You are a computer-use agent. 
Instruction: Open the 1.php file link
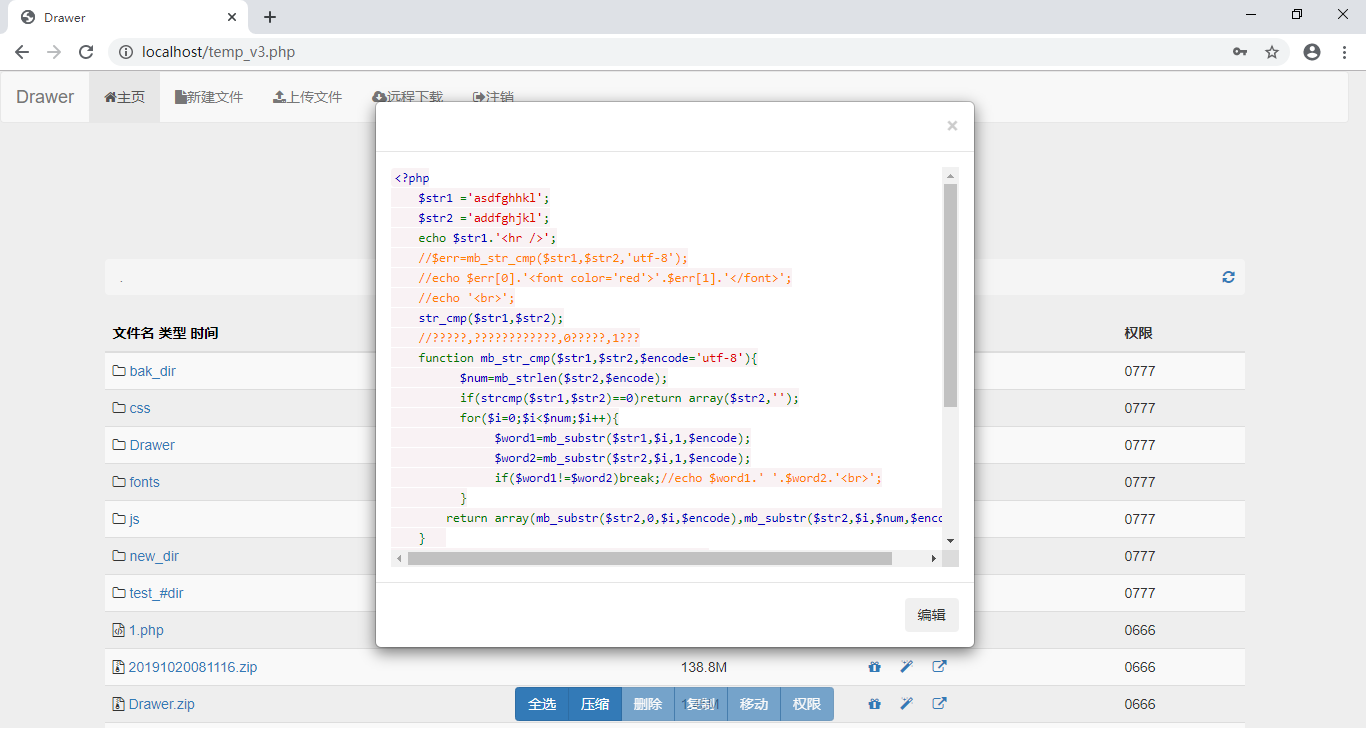(x=146, y=630)
